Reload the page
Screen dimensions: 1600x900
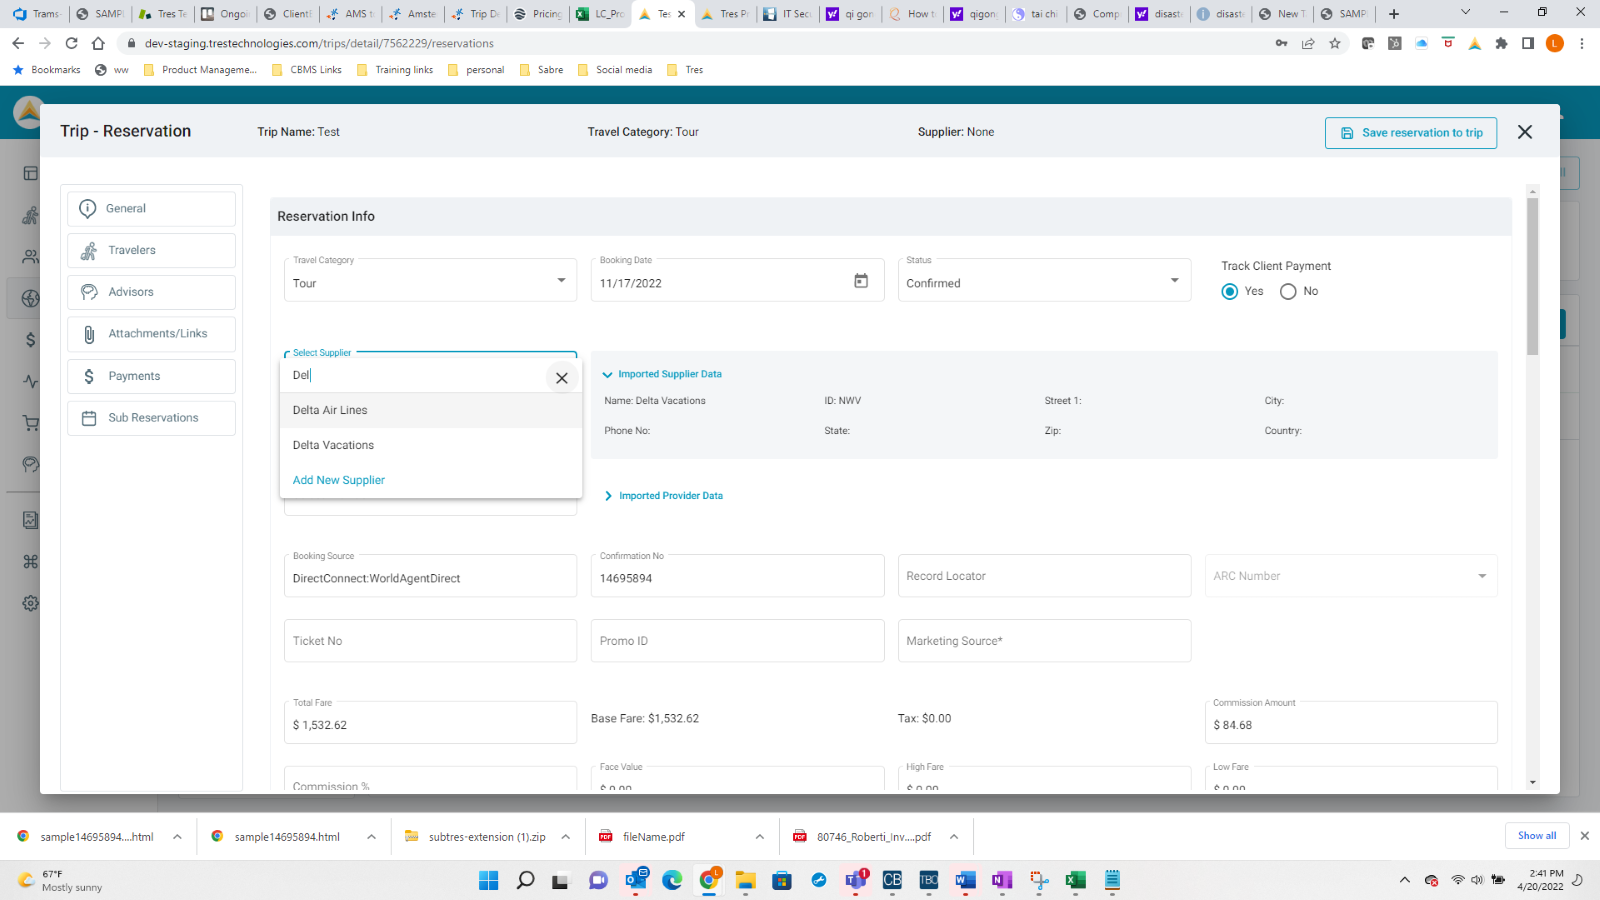tap(71, 43)
